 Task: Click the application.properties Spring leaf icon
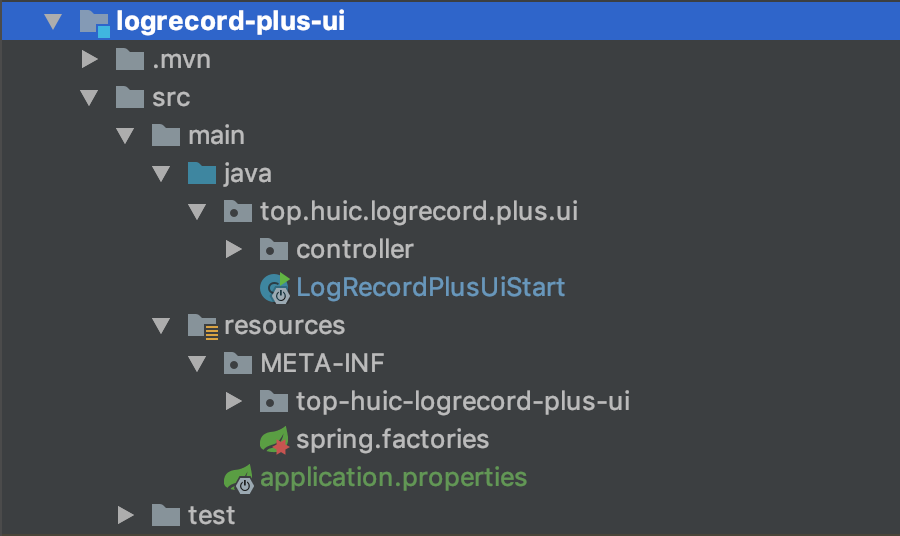[238, 479]
